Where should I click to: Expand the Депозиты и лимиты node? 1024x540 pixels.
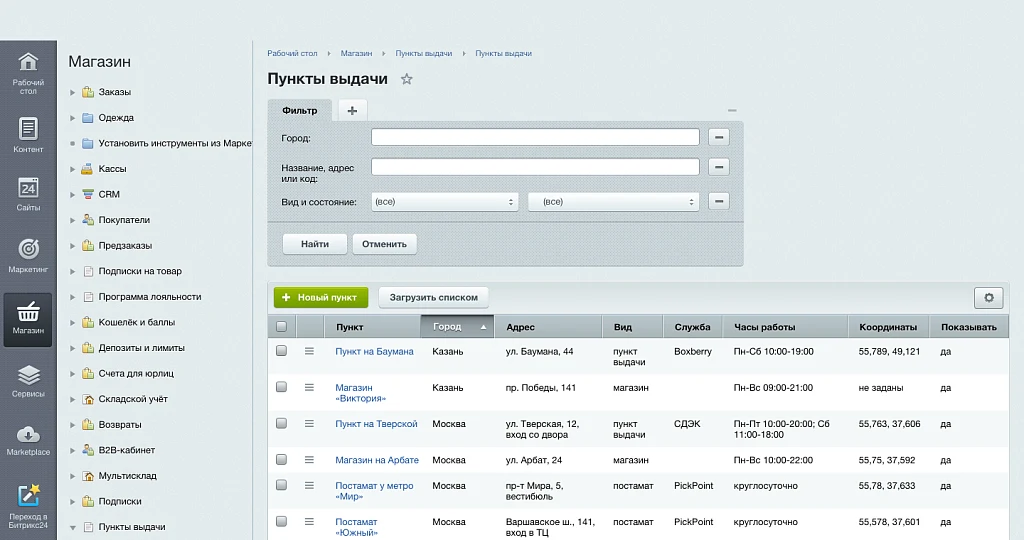72,348
